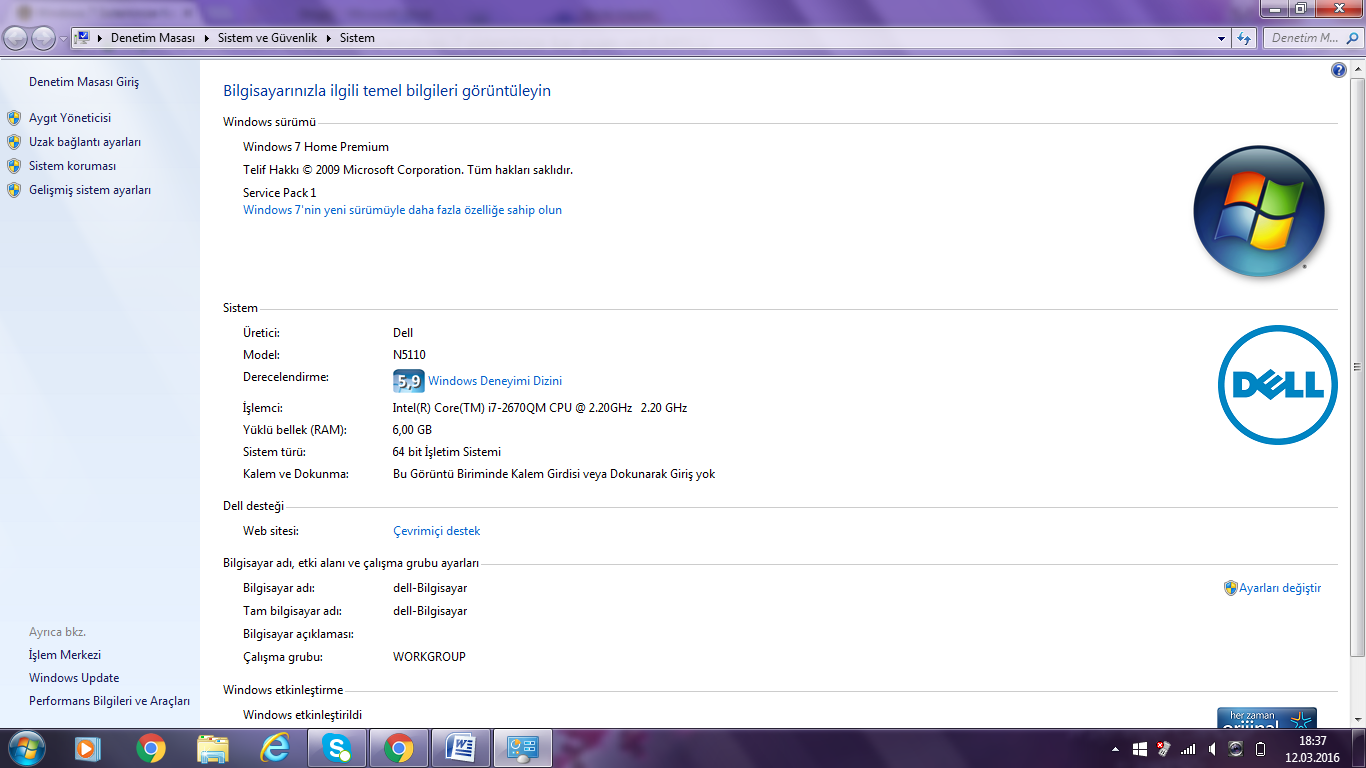
Task: Click the model value N5110
Action: click(410, 355)
